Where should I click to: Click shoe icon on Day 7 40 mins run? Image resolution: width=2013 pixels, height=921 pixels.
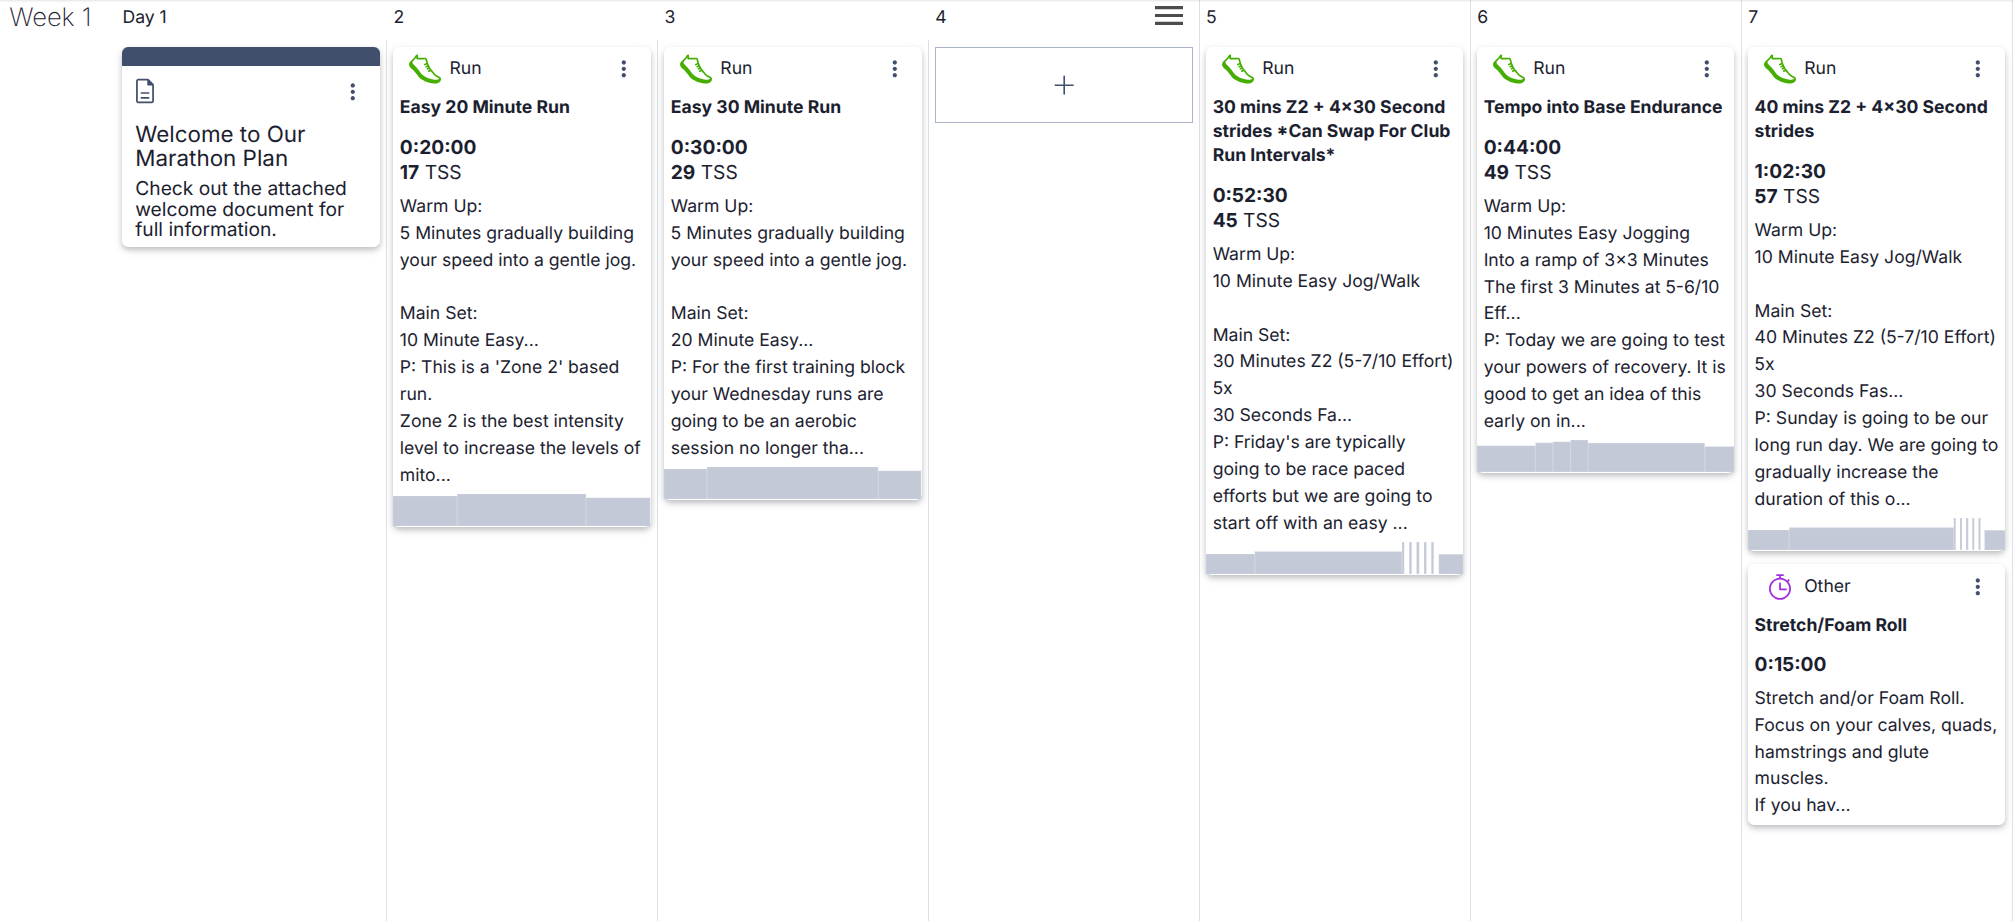[1780, 69]
